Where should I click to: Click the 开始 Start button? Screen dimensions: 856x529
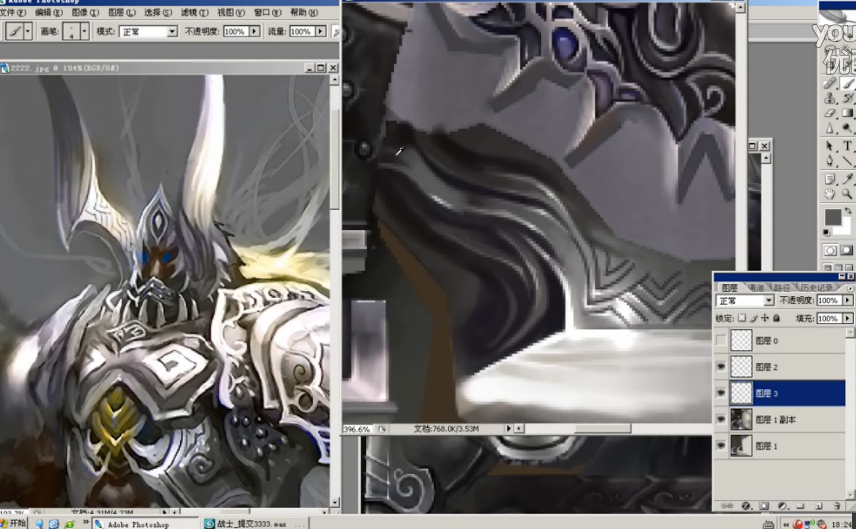pos(13,523)
